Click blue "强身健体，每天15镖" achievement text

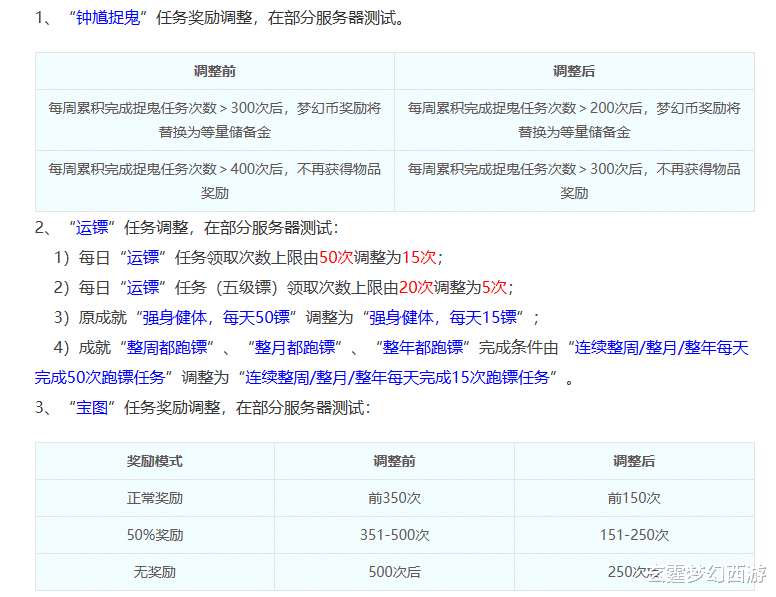click(x=443, y=317)
